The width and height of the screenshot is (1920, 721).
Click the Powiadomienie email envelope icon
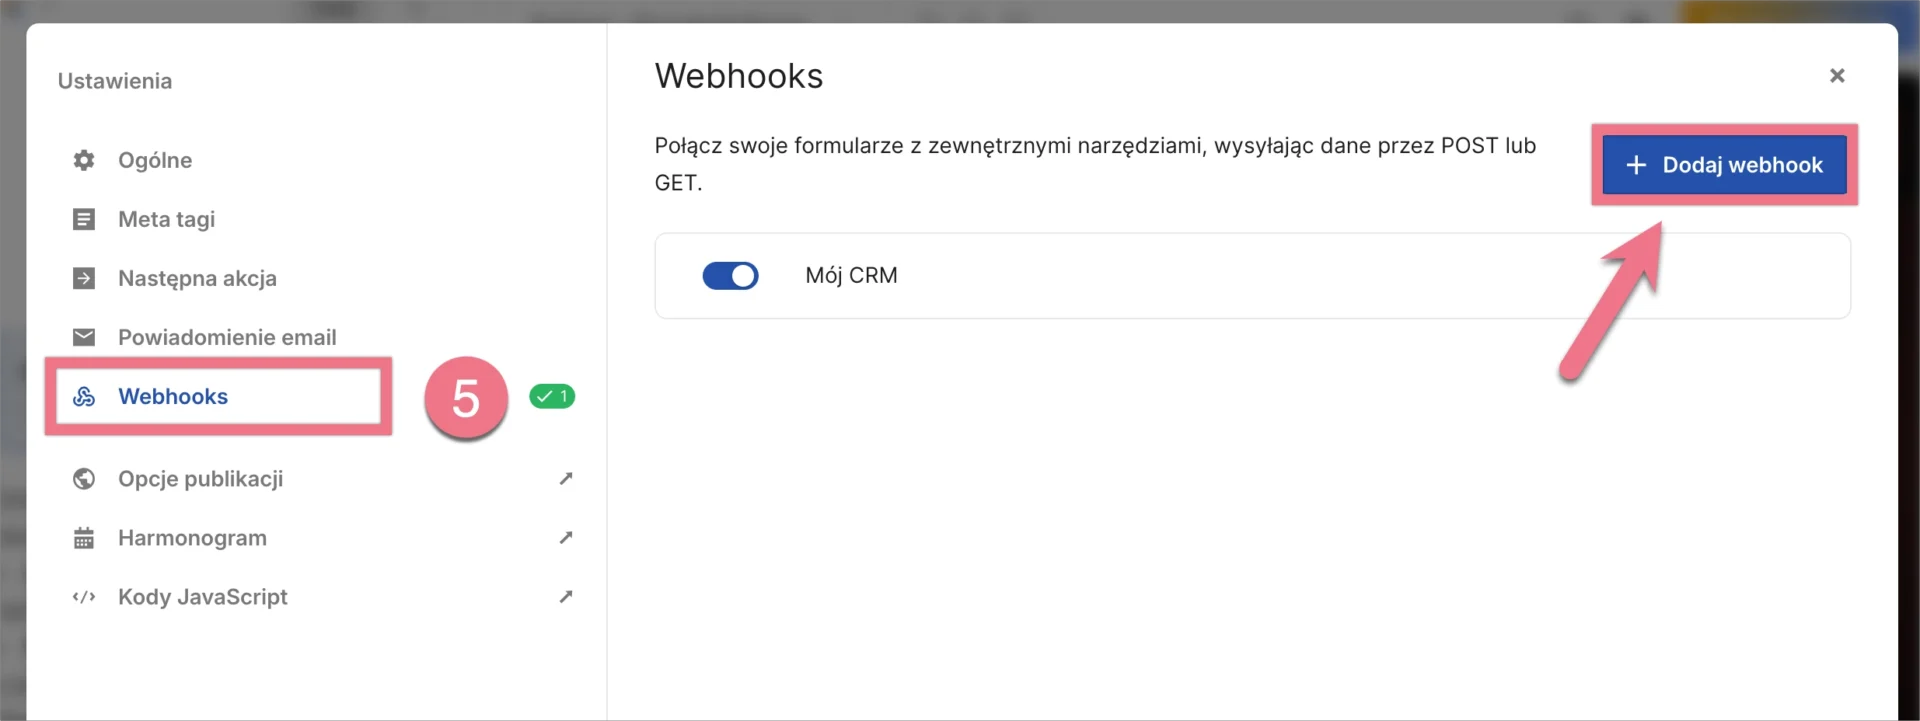pyautogui.click(x=84, y=337)
